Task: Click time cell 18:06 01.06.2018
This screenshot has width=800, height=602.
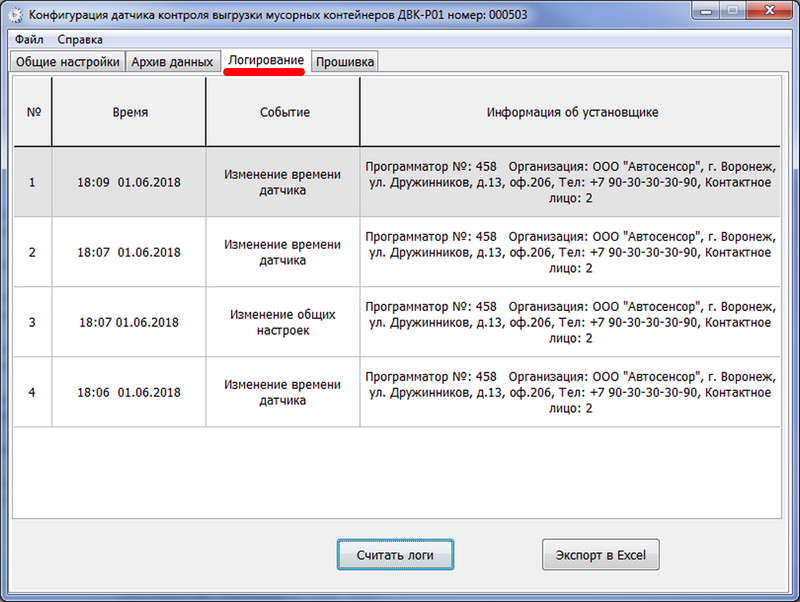Action: [129, 392]
